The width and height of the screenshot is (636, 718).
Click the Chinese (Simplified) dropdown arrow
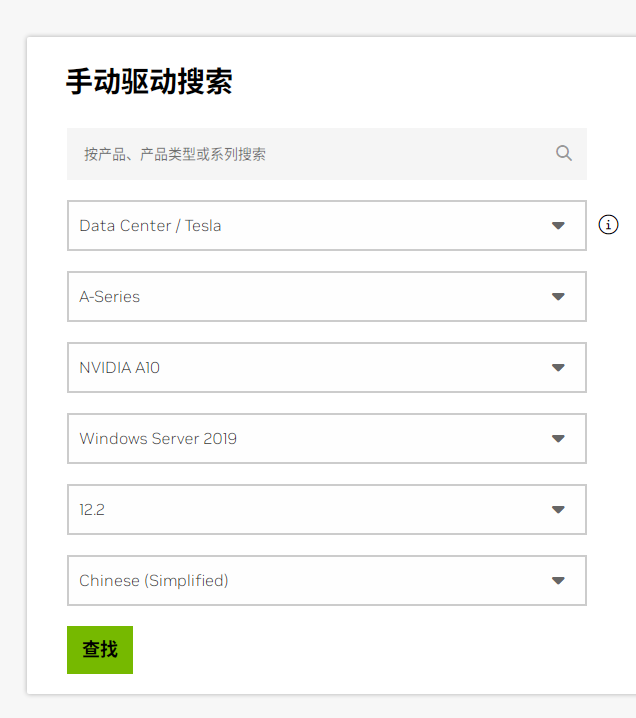click(x=558, y=581)
